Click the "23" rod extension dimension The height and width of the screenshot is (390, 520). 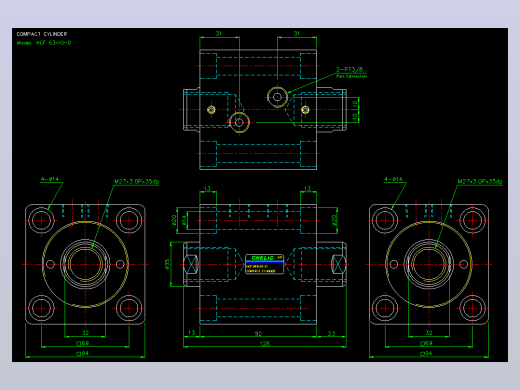[x=331, y=333]
